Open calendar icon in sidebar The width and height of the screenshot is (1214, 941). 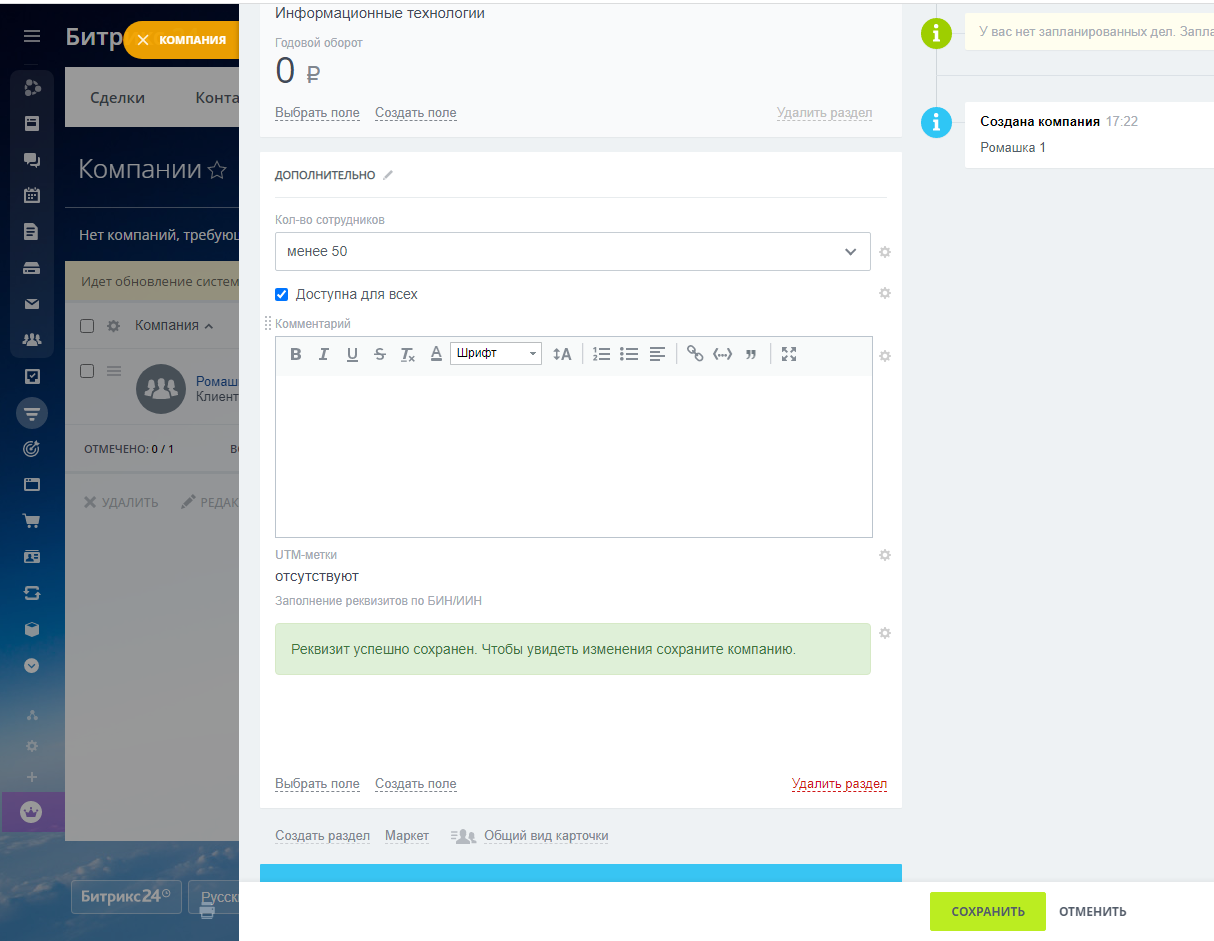pyautogui.click(x=32, y=196)
